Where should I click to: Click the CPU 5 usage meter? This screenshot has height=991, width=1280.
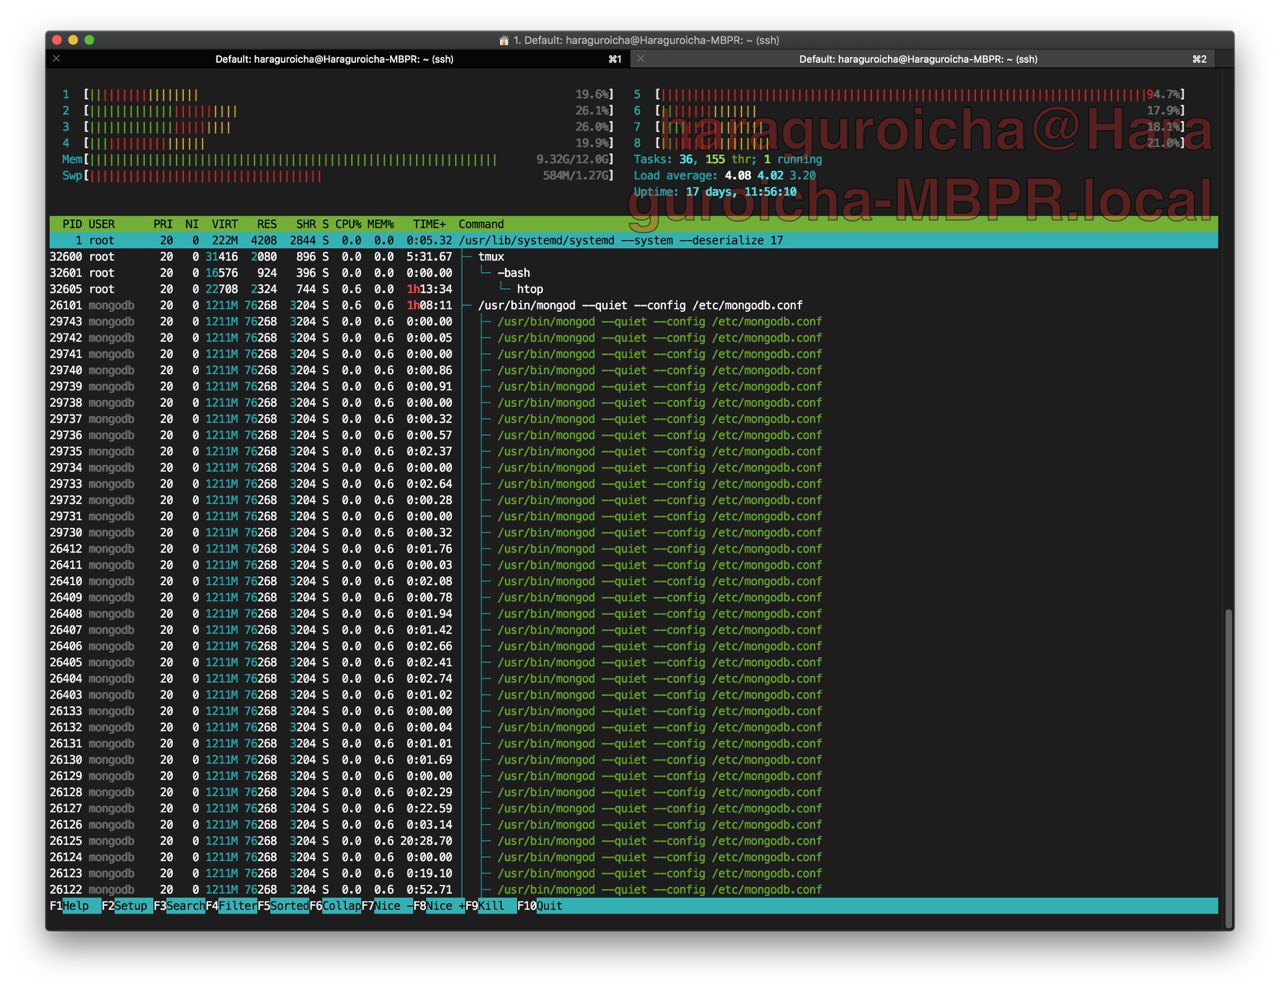[x=909, y=95]
